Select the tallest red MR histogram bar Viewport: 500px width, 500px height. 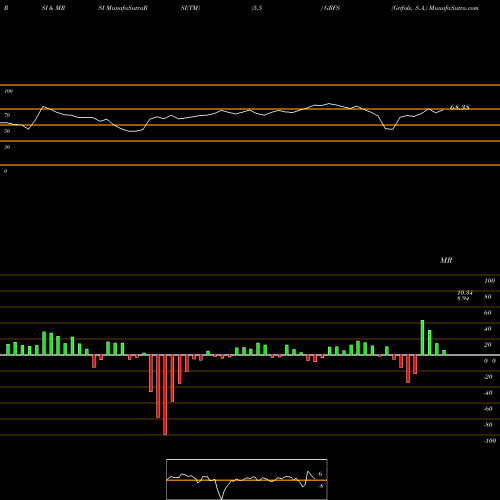point(165,395)
